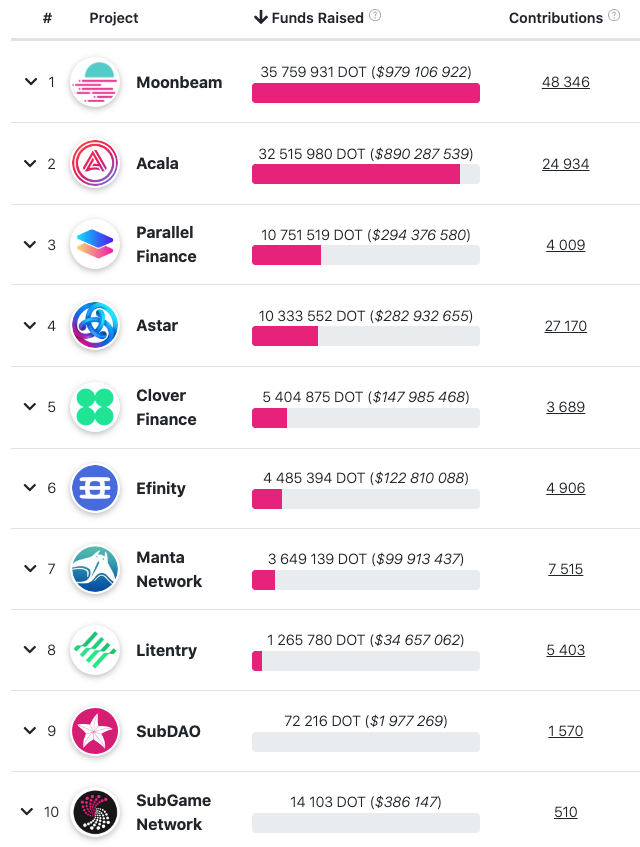Click the Parallel Finance logo icon
This screenshot has width=640, height=847.
(x=95, y=244)
